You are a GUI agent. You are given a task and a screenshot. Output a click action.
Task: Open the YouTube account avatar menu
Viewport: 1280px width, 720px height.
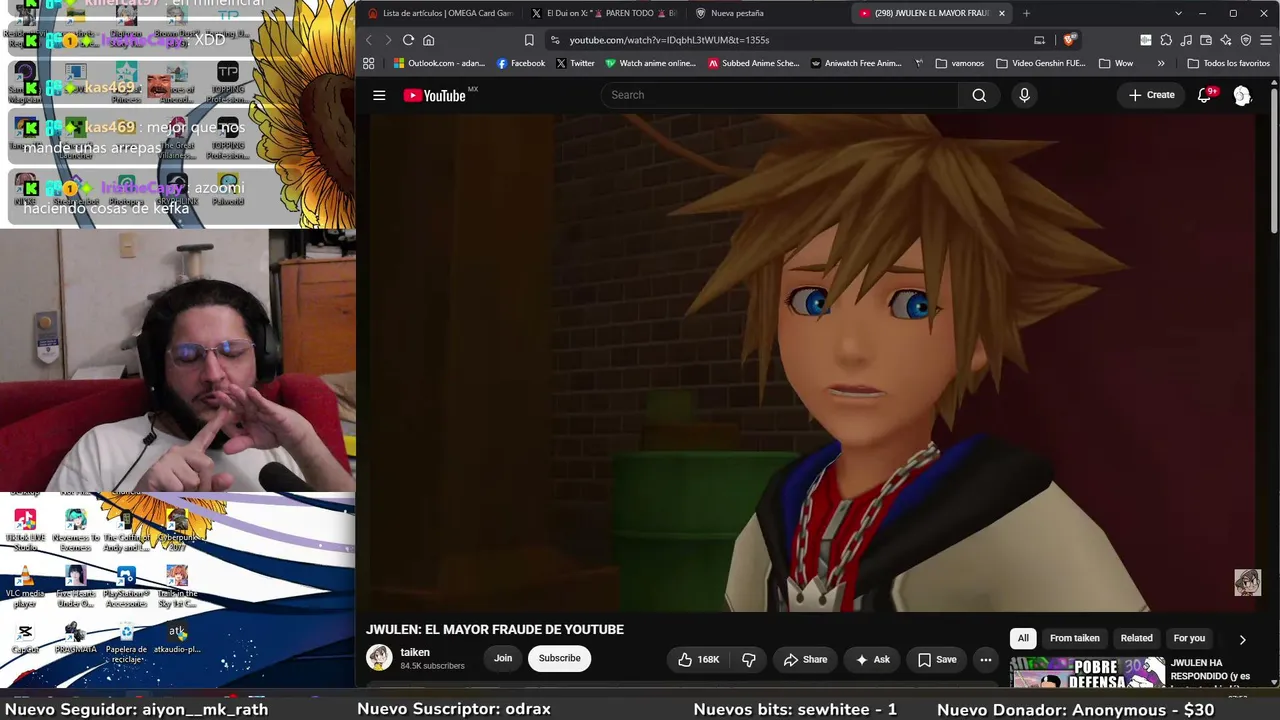pos(1242,95)
